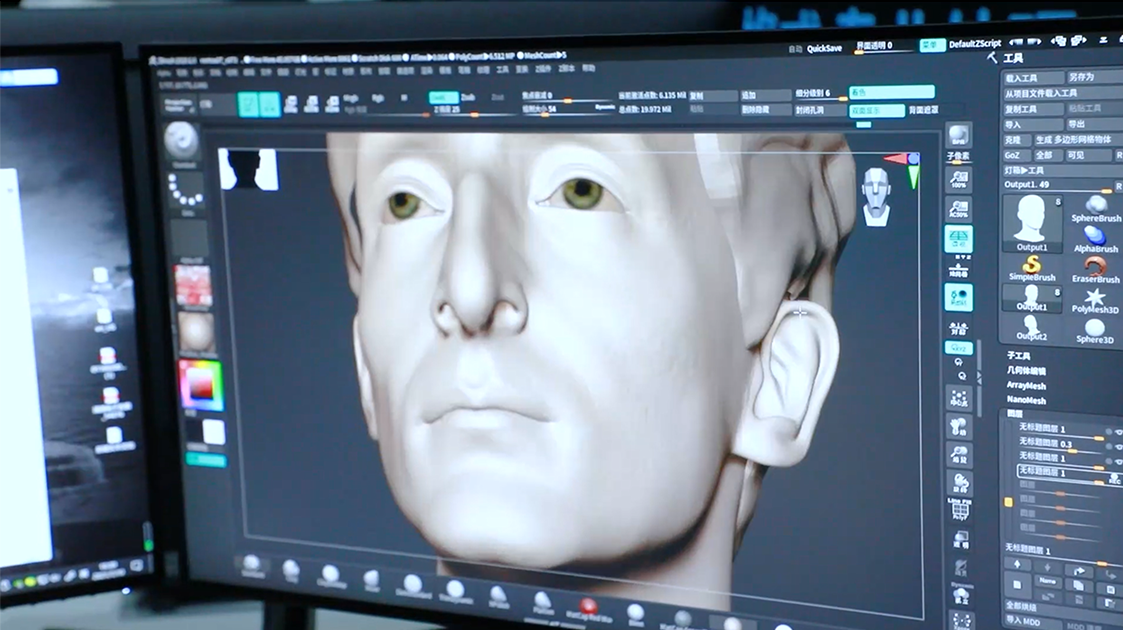The height and width of the screenshot is (630, 1123).
Task: Toggle the Draw mode button
Action: pos(270,105)
